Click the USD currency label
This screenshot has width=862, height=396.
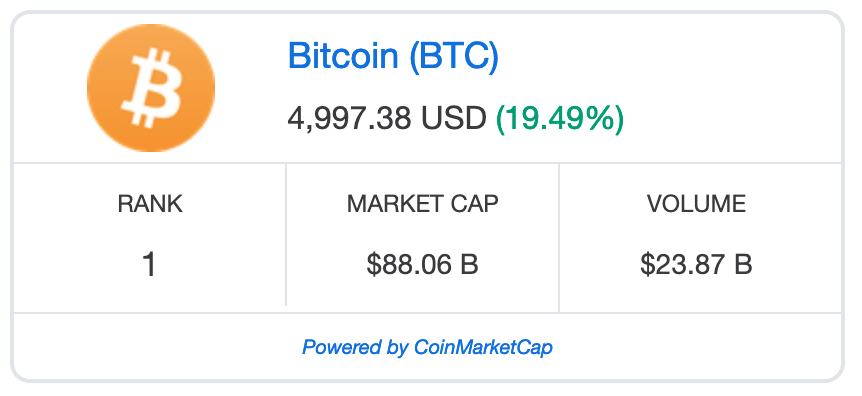(454, 118)
